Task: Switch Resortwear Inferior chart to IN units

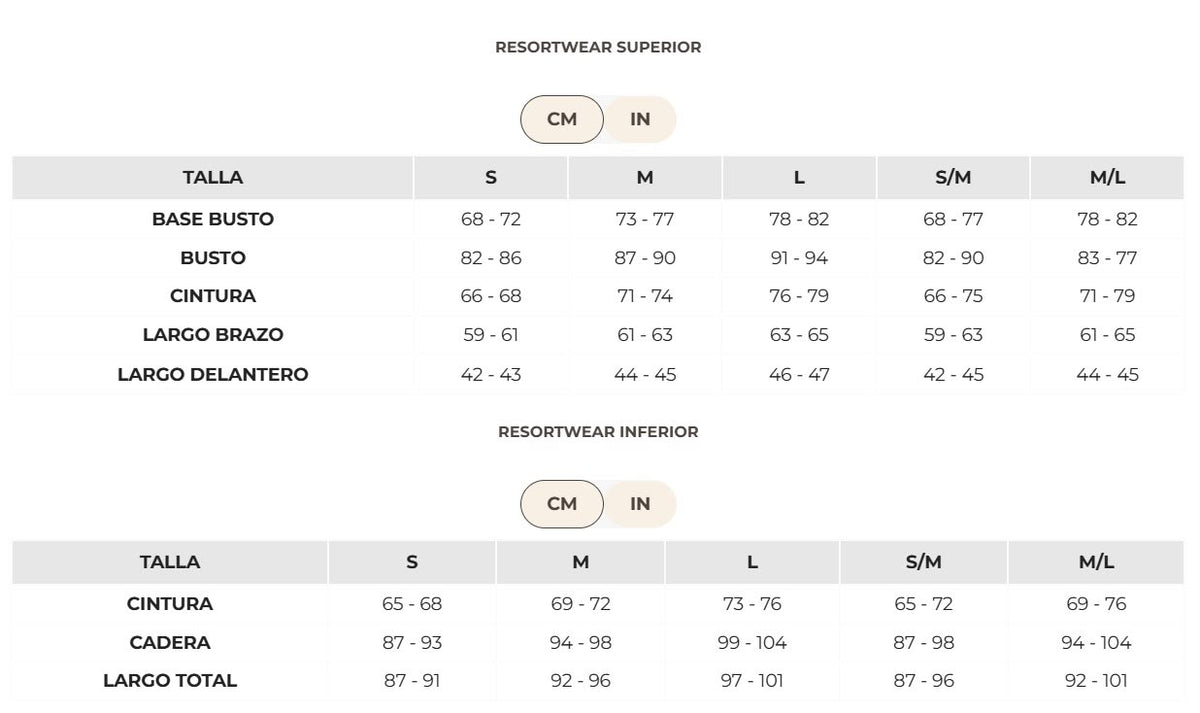Action: [641, 504]
